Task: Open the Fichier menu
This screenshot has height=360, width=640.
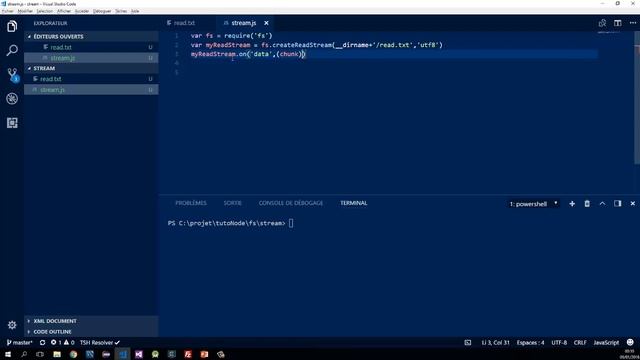Action: click(8, 11)
